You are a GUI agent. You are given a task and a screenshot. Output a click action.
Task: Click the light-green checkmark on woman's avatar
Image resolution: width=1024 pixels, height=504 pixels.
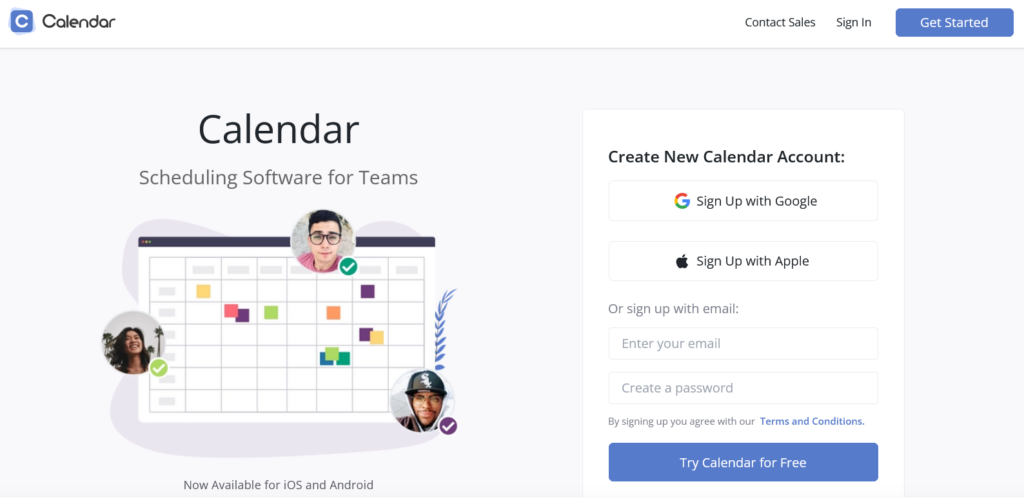click(x=159, y=368)
